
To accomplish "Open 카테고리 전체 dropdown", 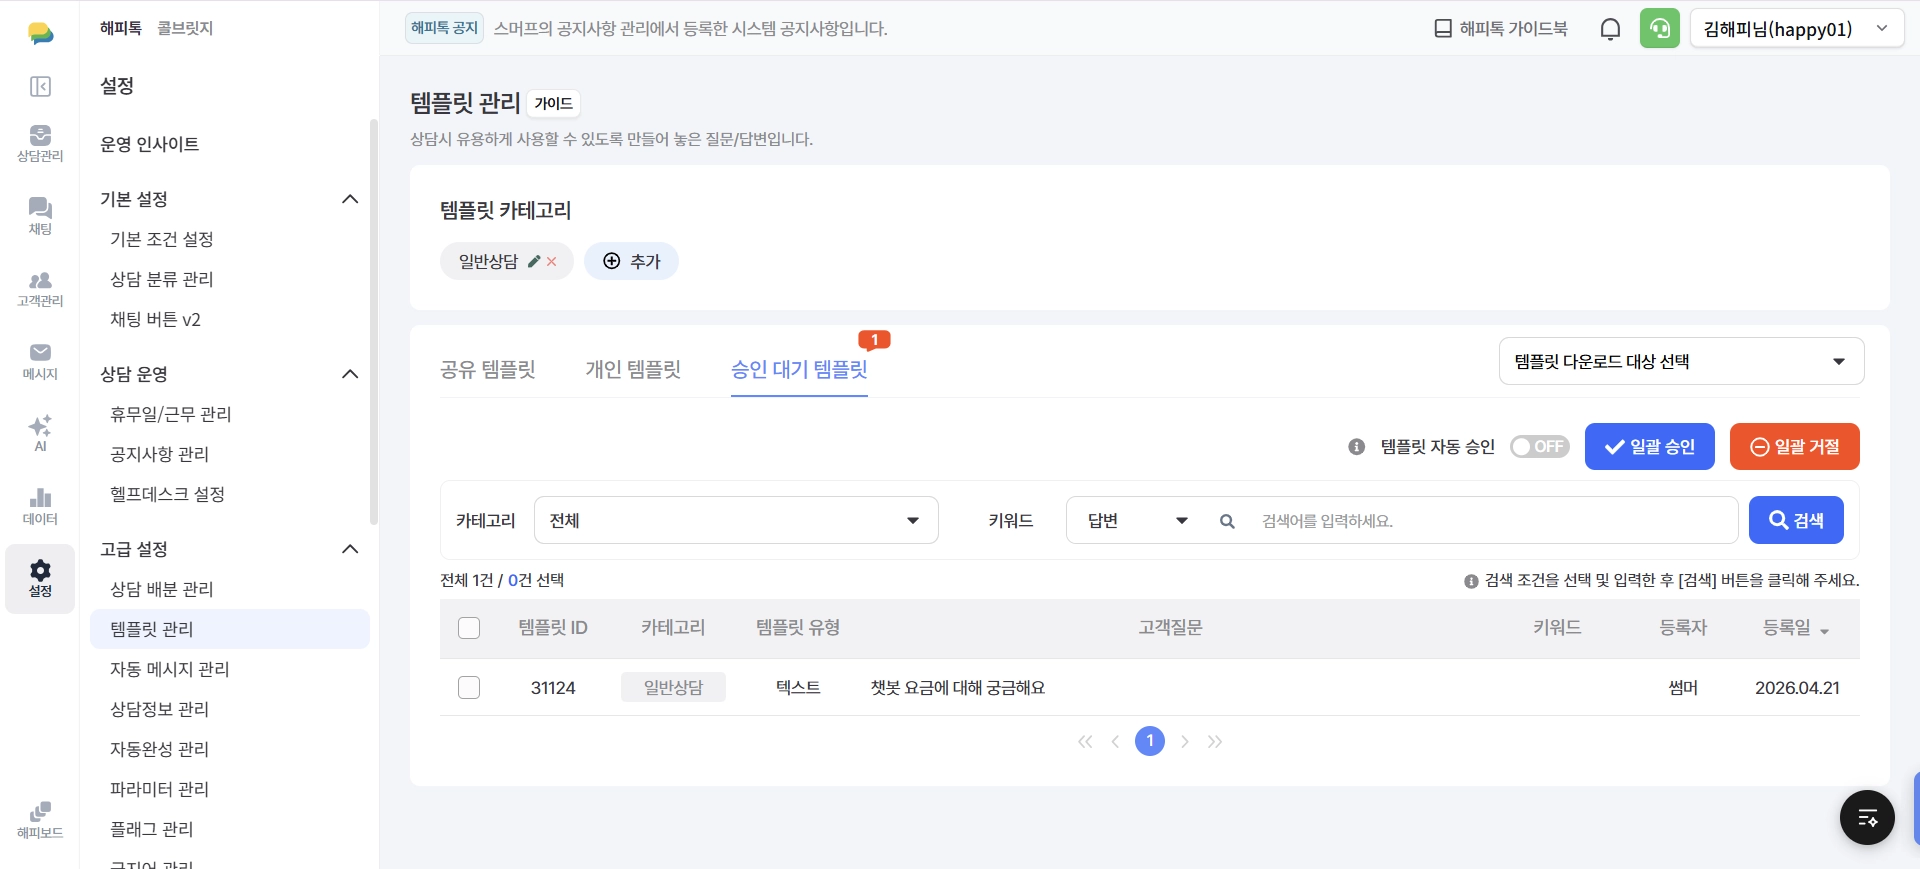I will point(736,520).
